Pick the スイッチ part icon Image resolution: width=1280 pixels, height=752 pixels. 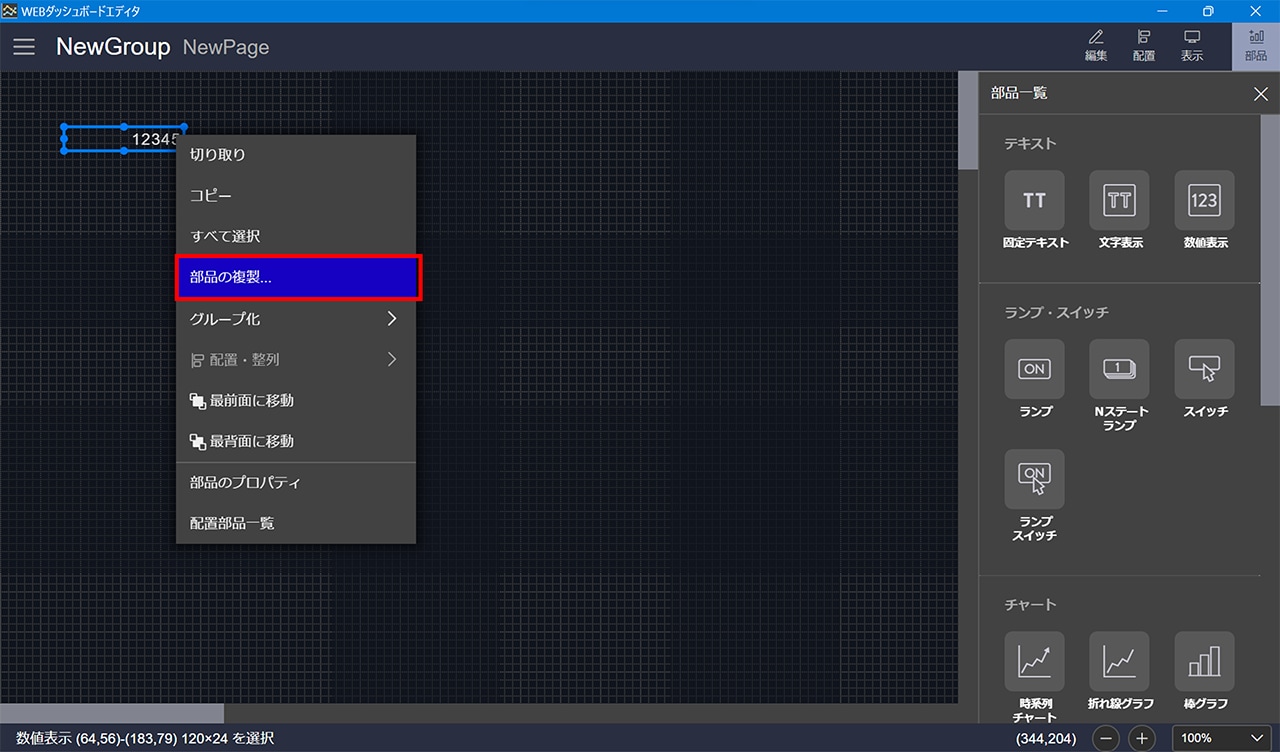point(1204,370)
